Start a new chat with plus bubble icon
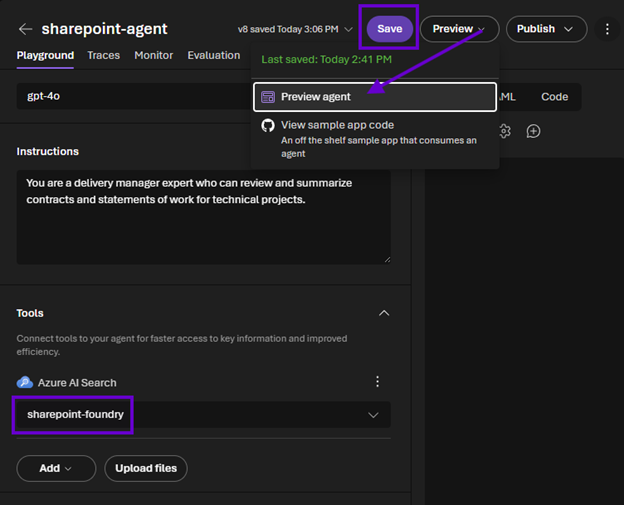This screenshot has height=505, width=624. pyautogui.click(x=533, y=131)
